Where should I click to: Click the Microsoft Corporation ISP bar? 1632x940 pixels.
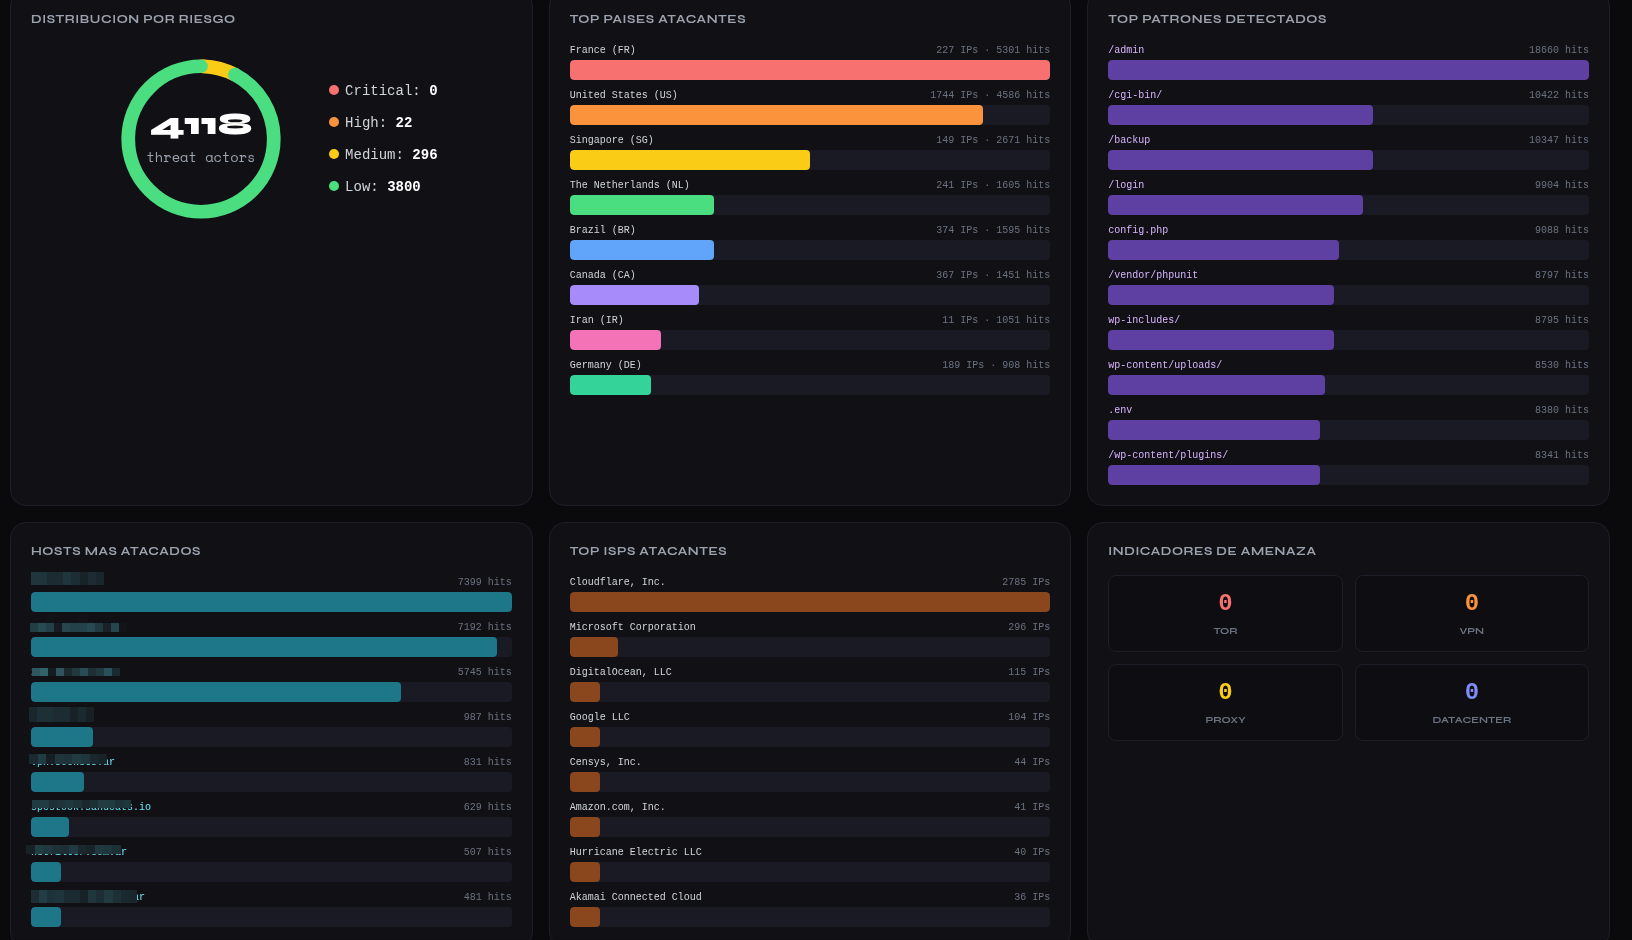(594, 647)
